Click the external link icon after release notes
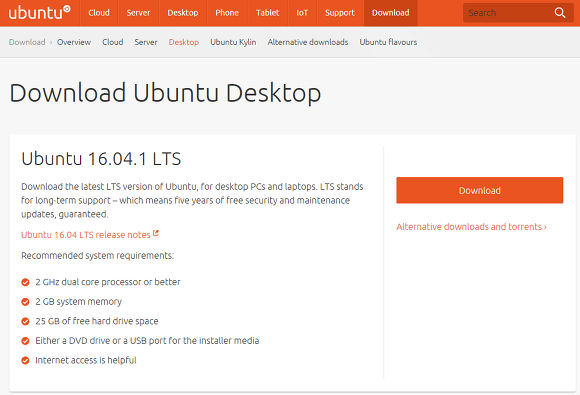 click(156, 233)
